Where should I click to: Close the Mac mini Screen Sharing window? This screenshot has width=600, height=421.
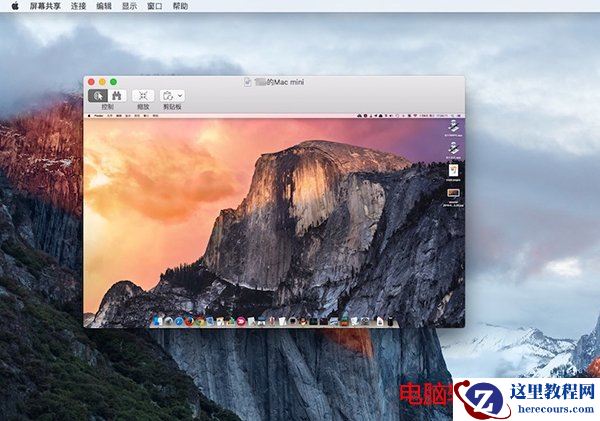tap(91, 82)
